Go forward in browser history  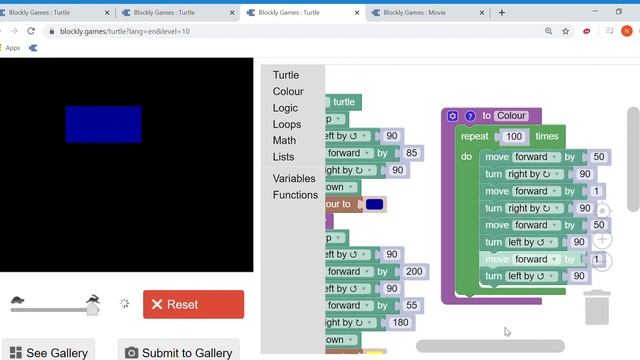[x=14, y=31]
